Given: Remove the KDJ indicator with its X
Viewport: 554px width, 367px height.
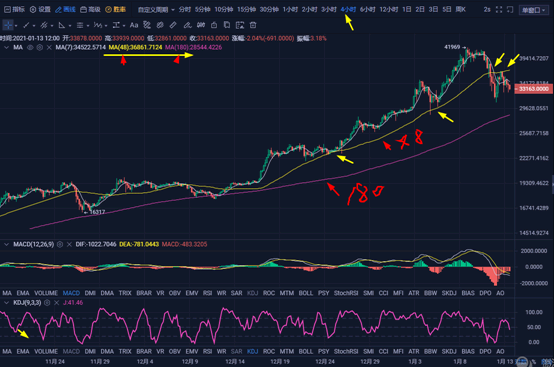Looking at the screenshot, I should coord(57,303).
